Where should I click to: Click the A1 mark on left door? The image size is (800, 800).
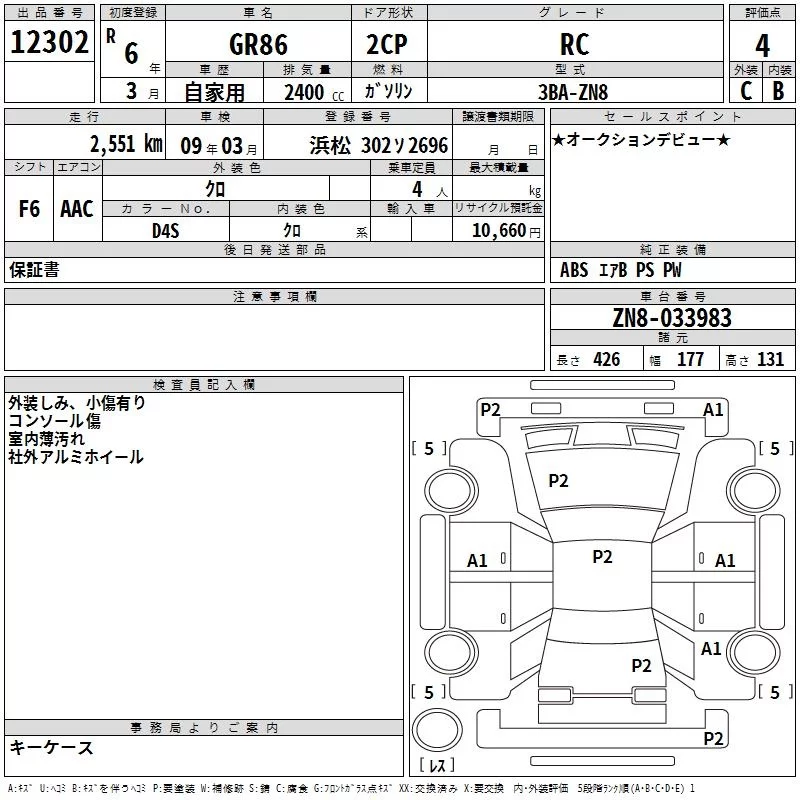[478, 561]
